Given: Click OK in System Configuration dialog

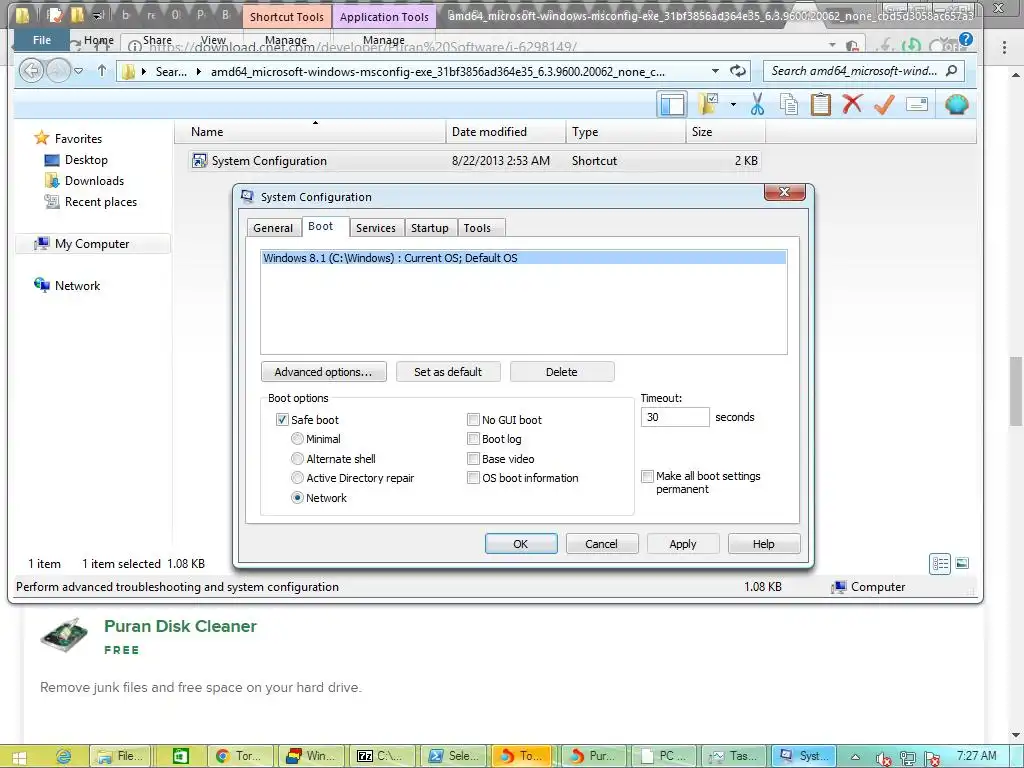Looking at the screenshot, I should point(521,544).
